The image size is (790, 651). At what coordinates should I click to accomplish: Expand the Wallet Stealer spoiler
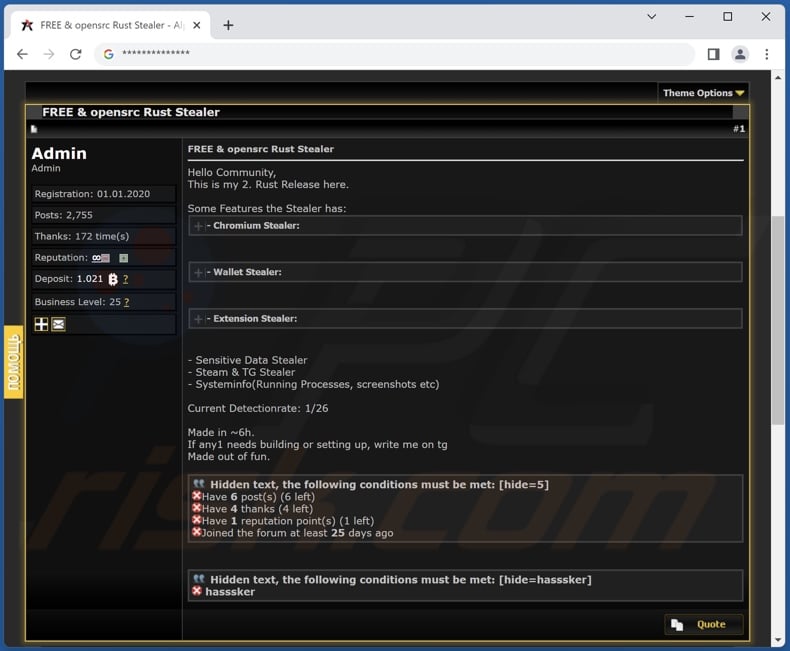click(x=199, y=273)
